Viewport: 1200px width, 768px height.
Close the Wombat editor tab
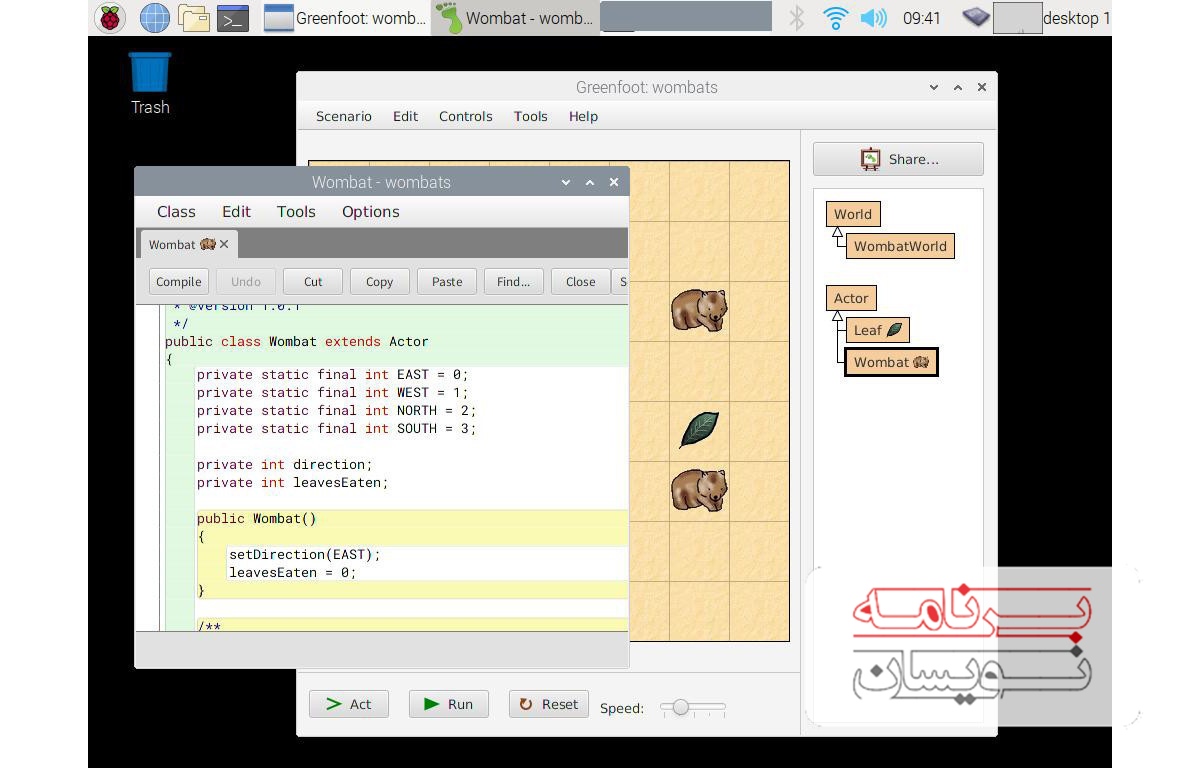[224, 244]
